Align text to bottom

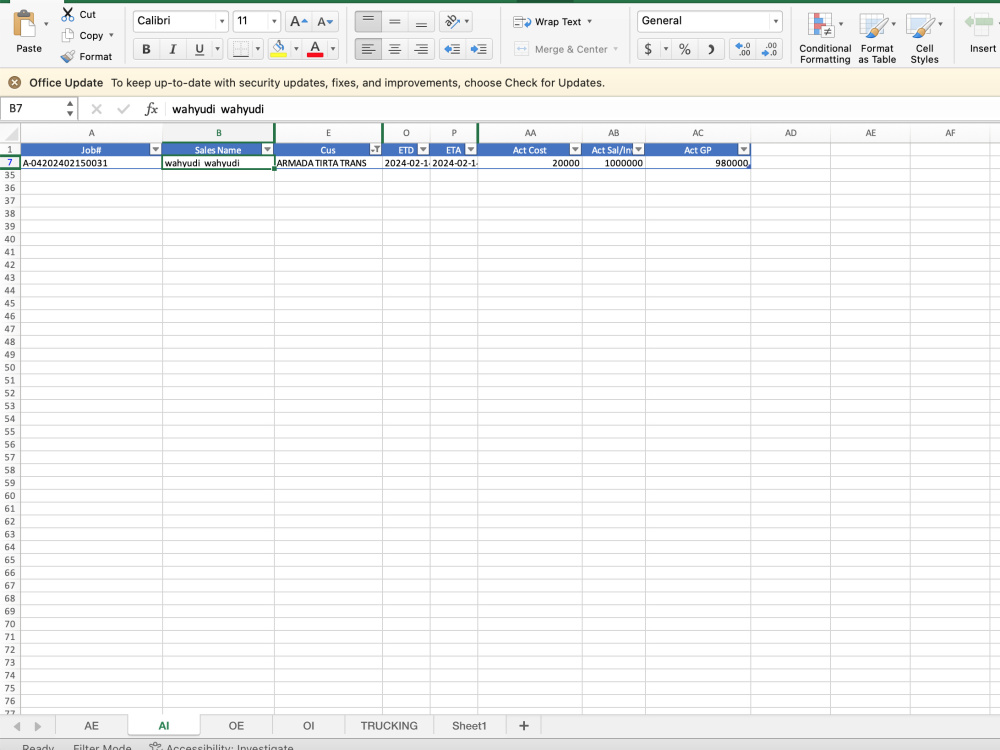point(421,22)
